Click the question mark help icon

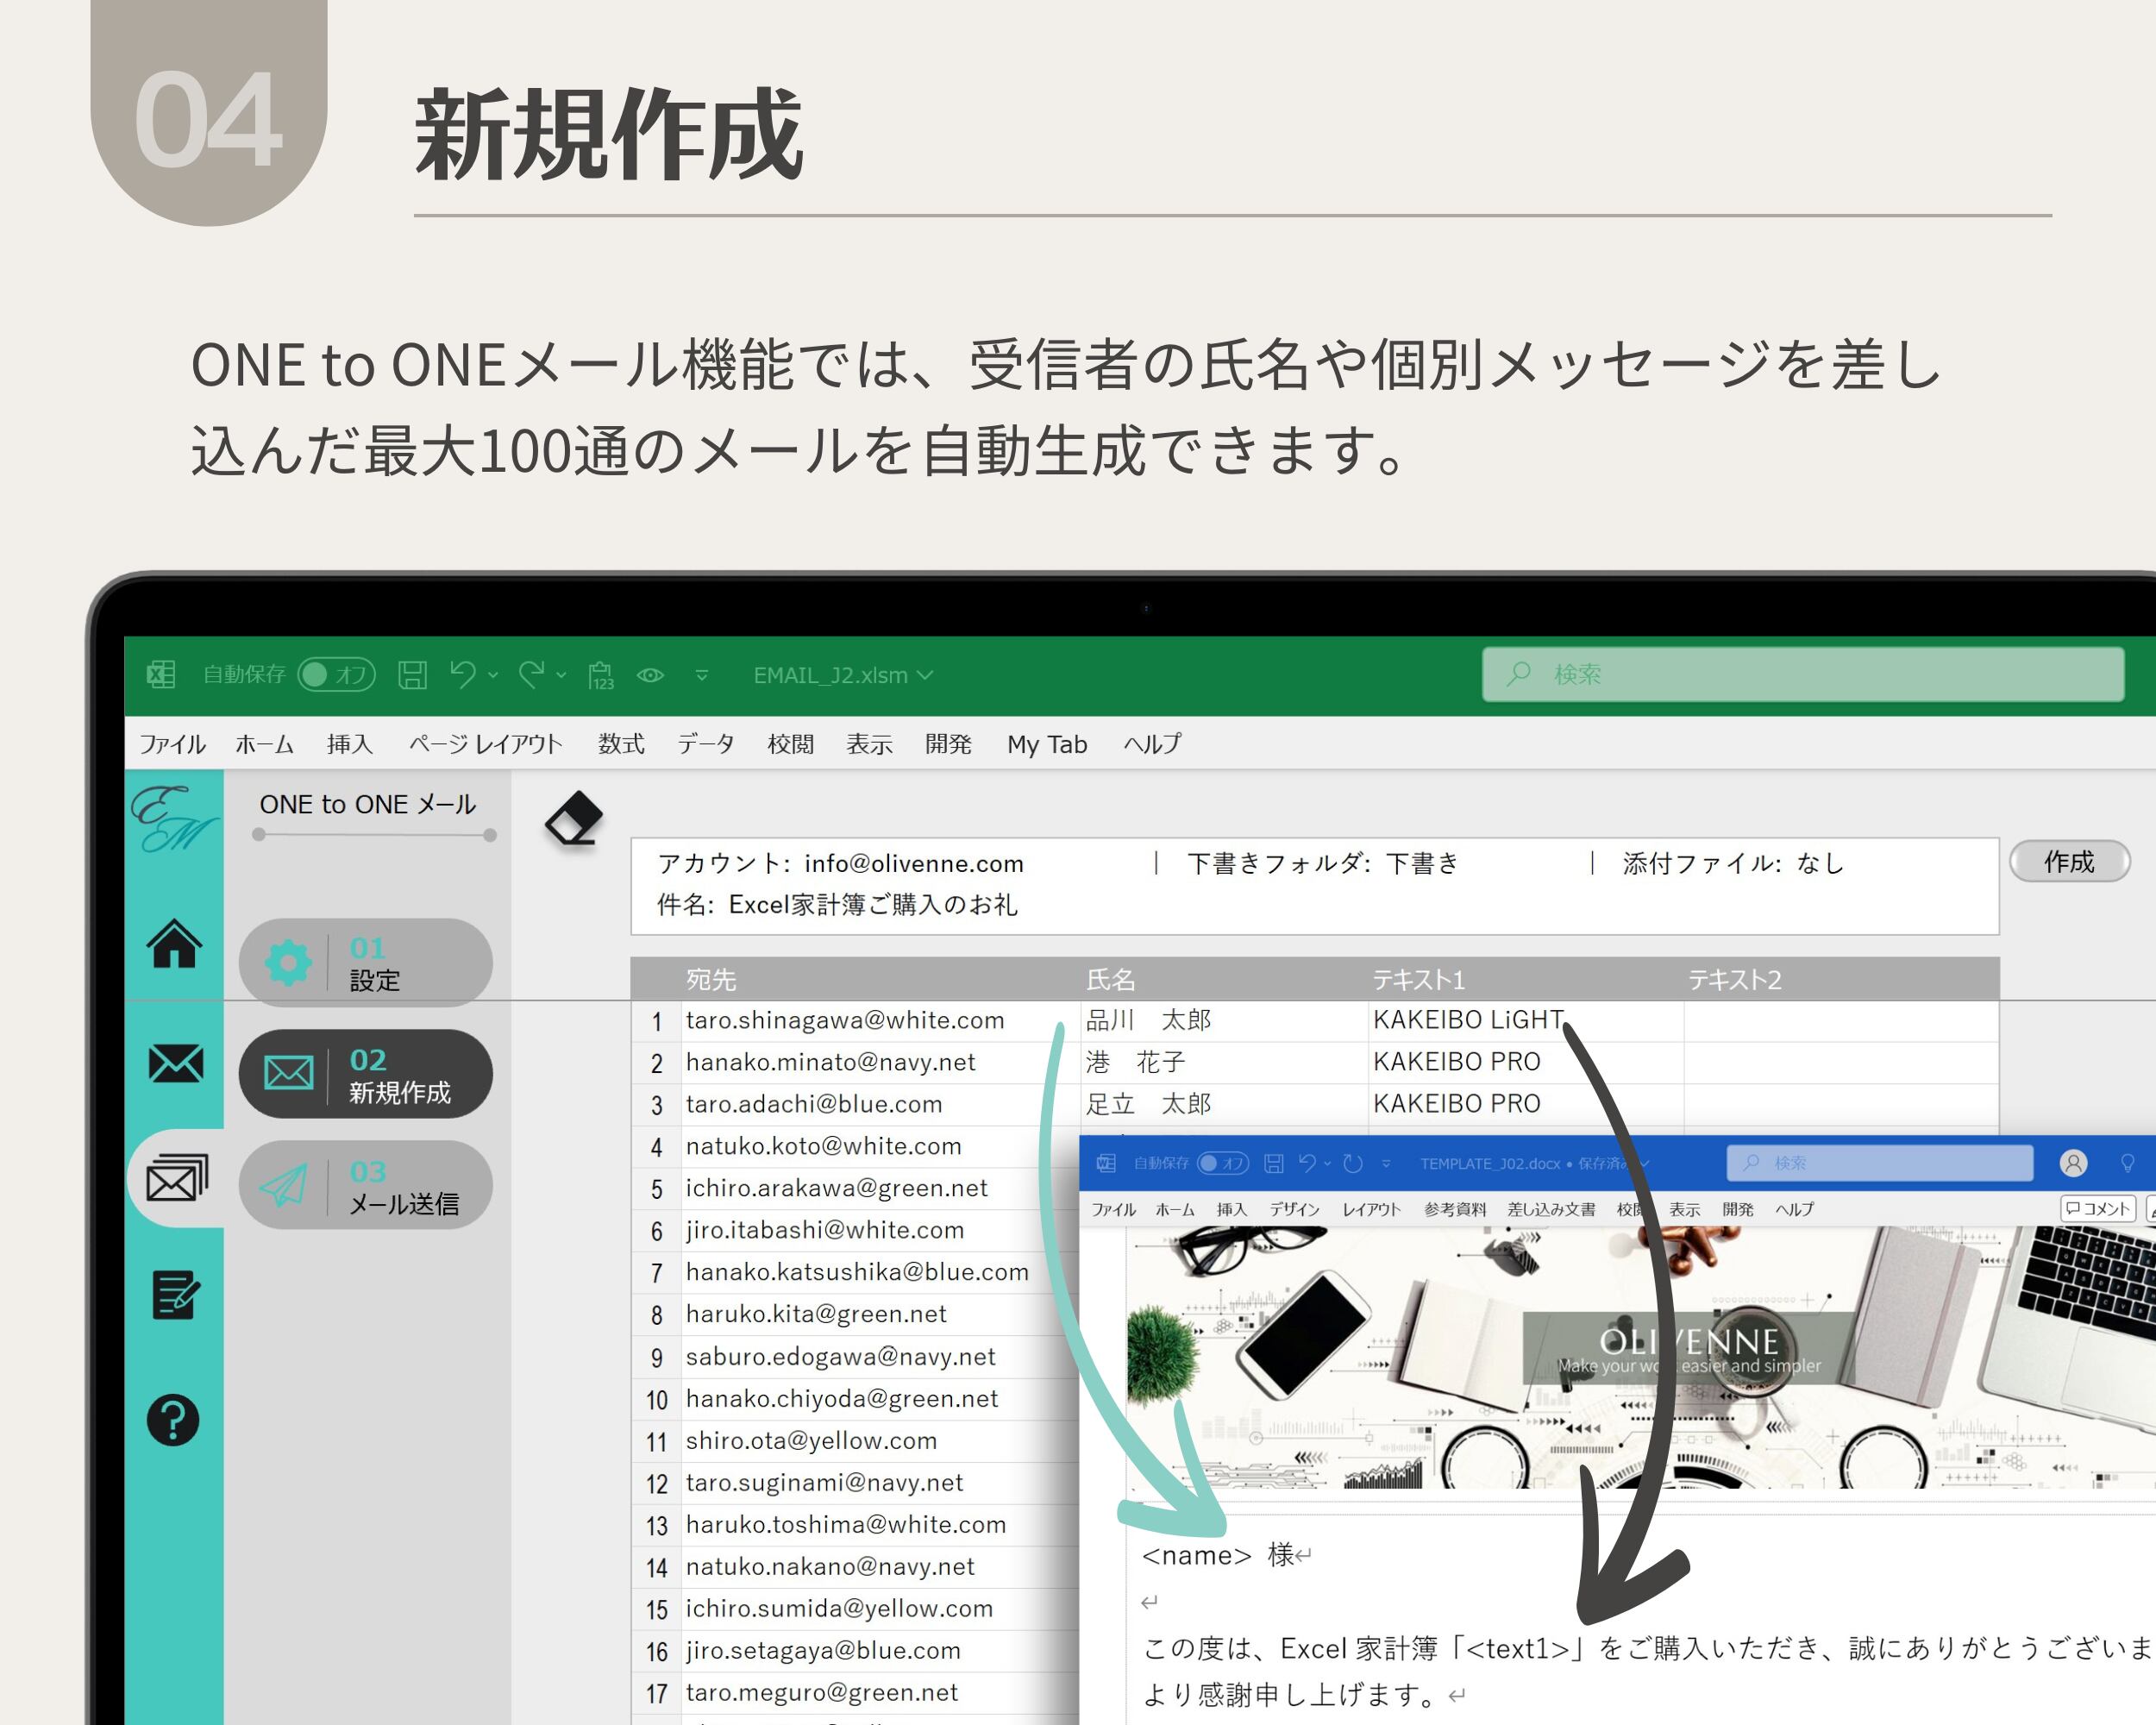[x=173, y=1419]
